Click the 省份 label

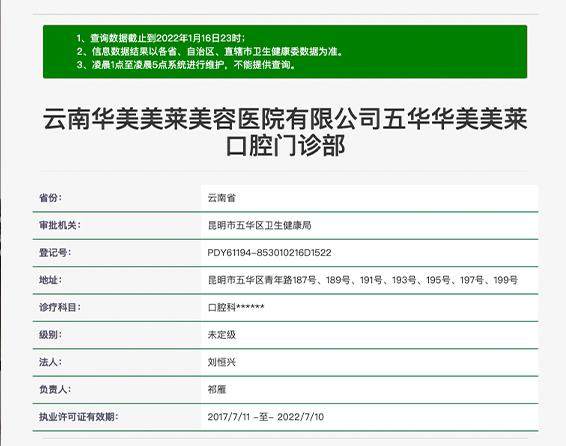(50, 198)
